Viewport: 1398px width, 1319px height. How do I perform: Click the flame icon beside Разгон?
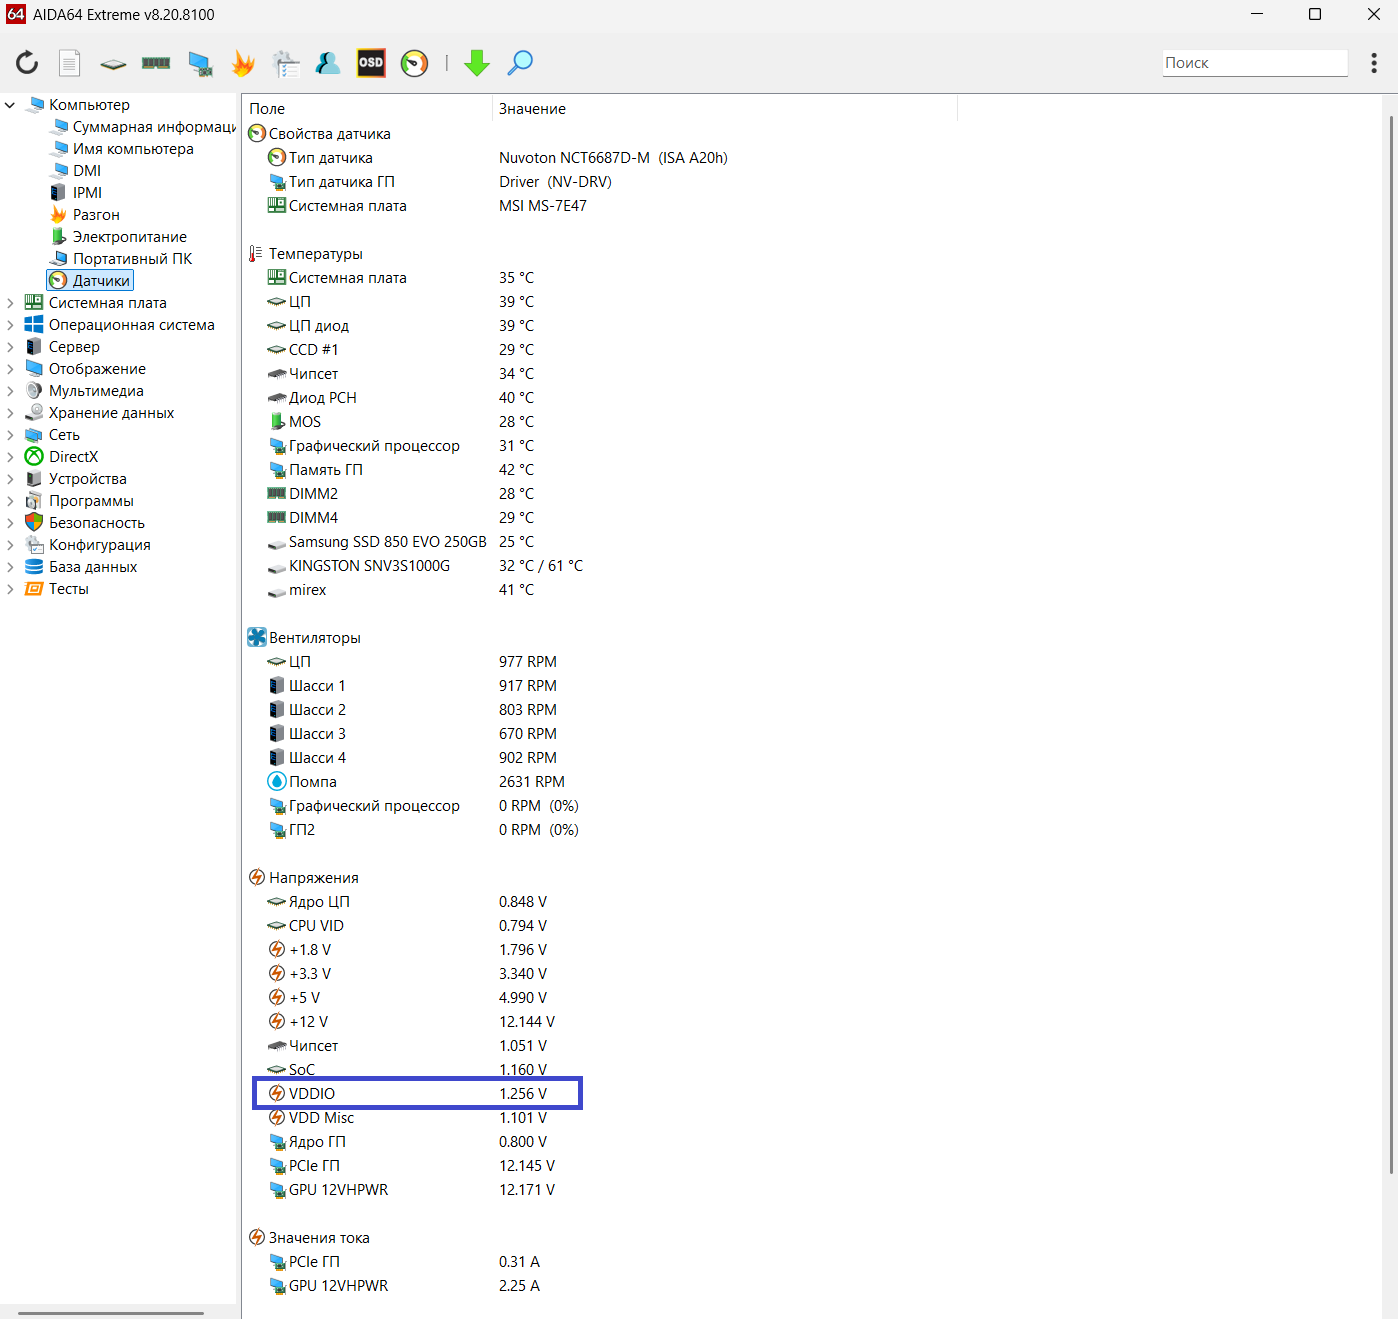pyautogui.click(x=58, y=215)
